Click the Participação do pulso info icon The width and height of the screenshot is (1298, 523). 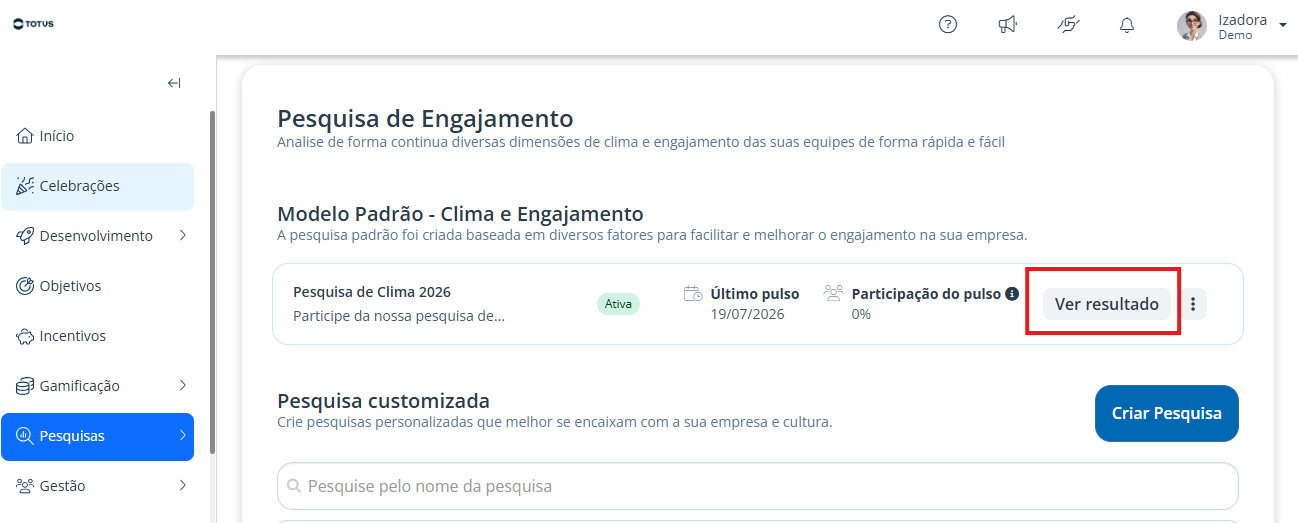click(x=1012, y=294)
